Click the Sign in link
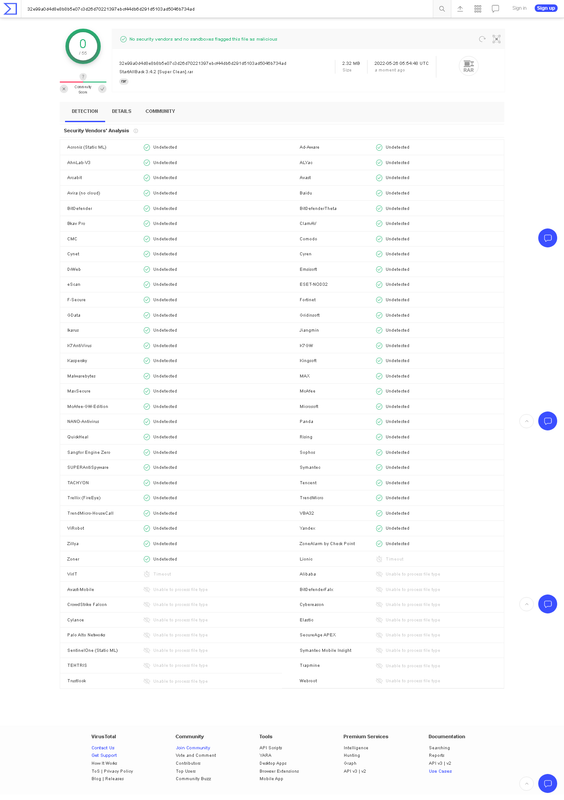The image size is (564, 800). coord(519,8)
